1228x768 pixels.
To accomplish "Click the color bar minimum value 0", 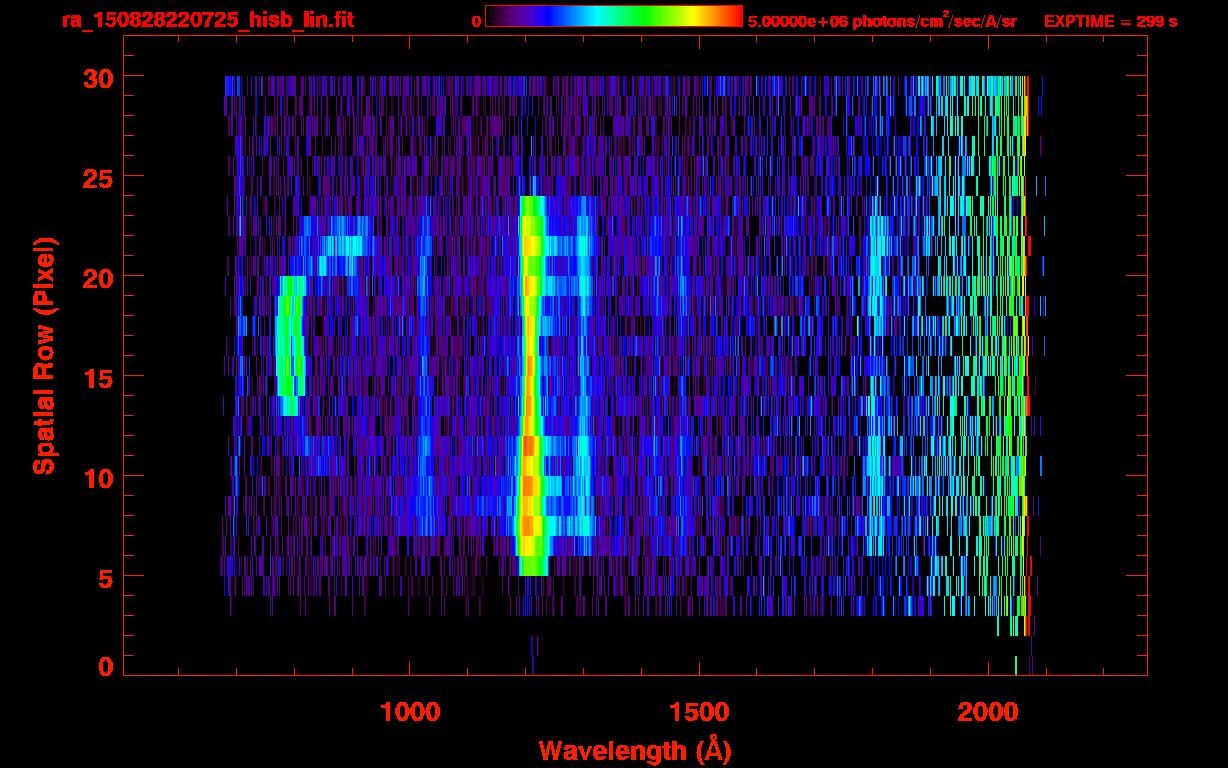I will 476,21.
